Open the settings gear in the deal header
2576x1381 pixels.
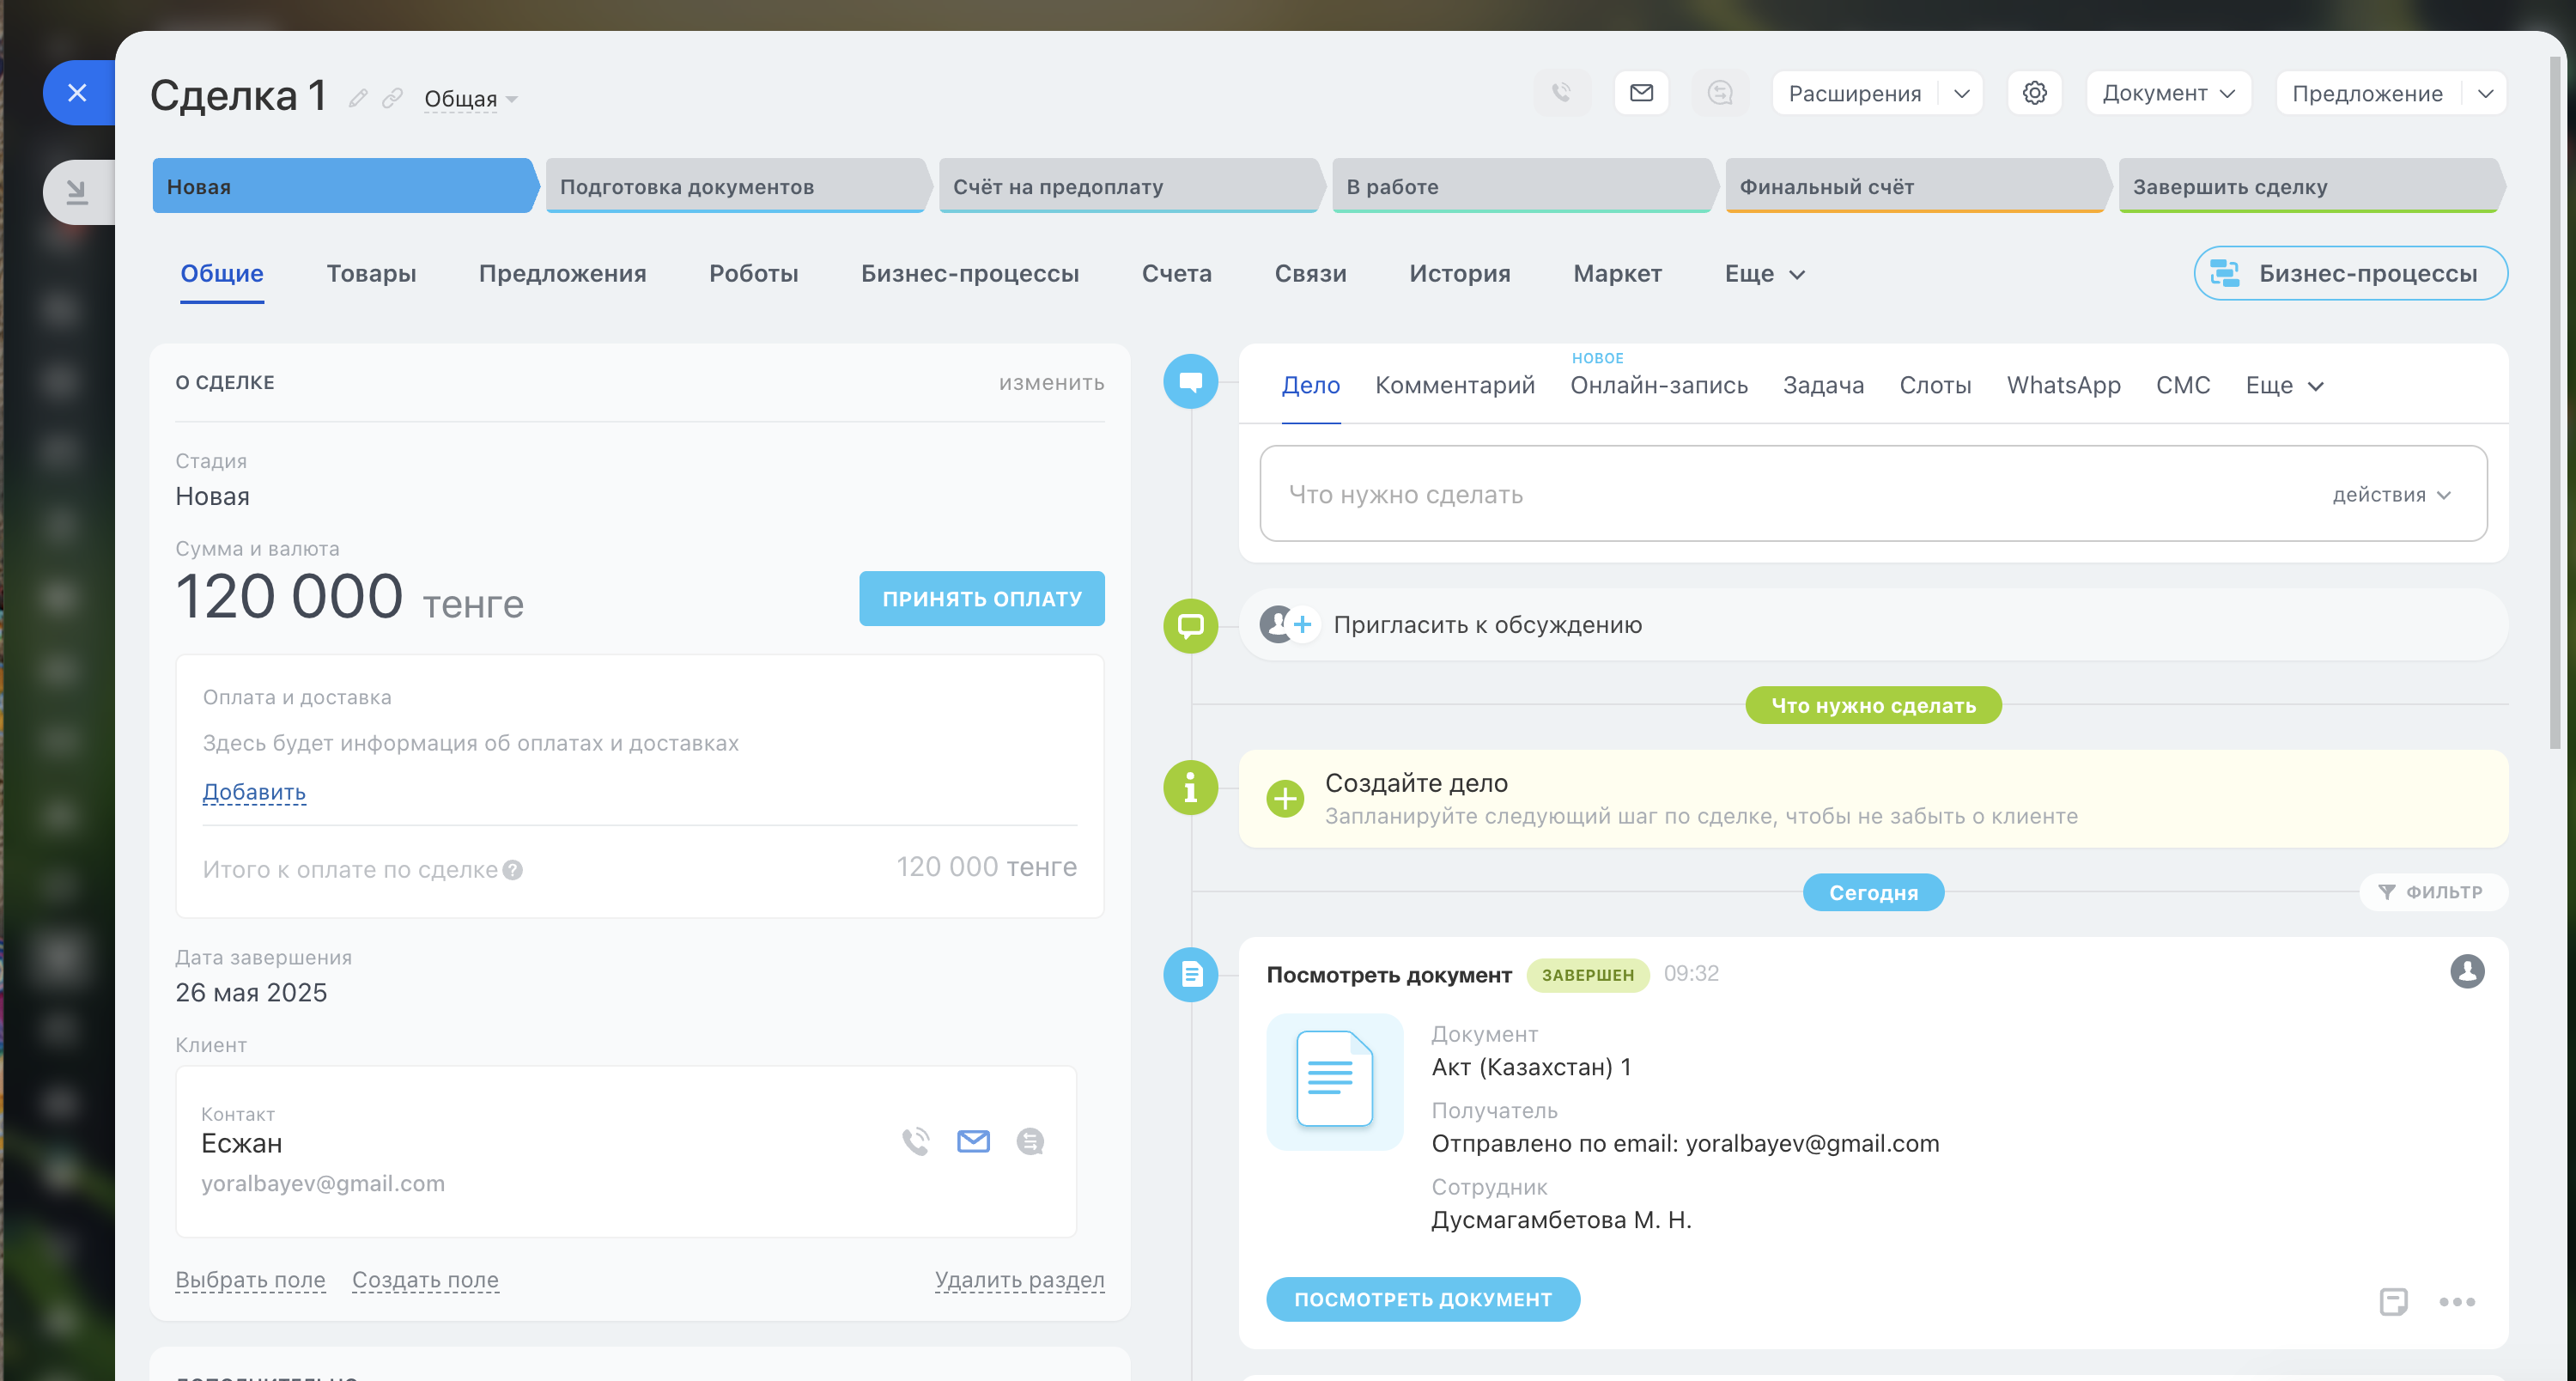[x=2034, y=93]
